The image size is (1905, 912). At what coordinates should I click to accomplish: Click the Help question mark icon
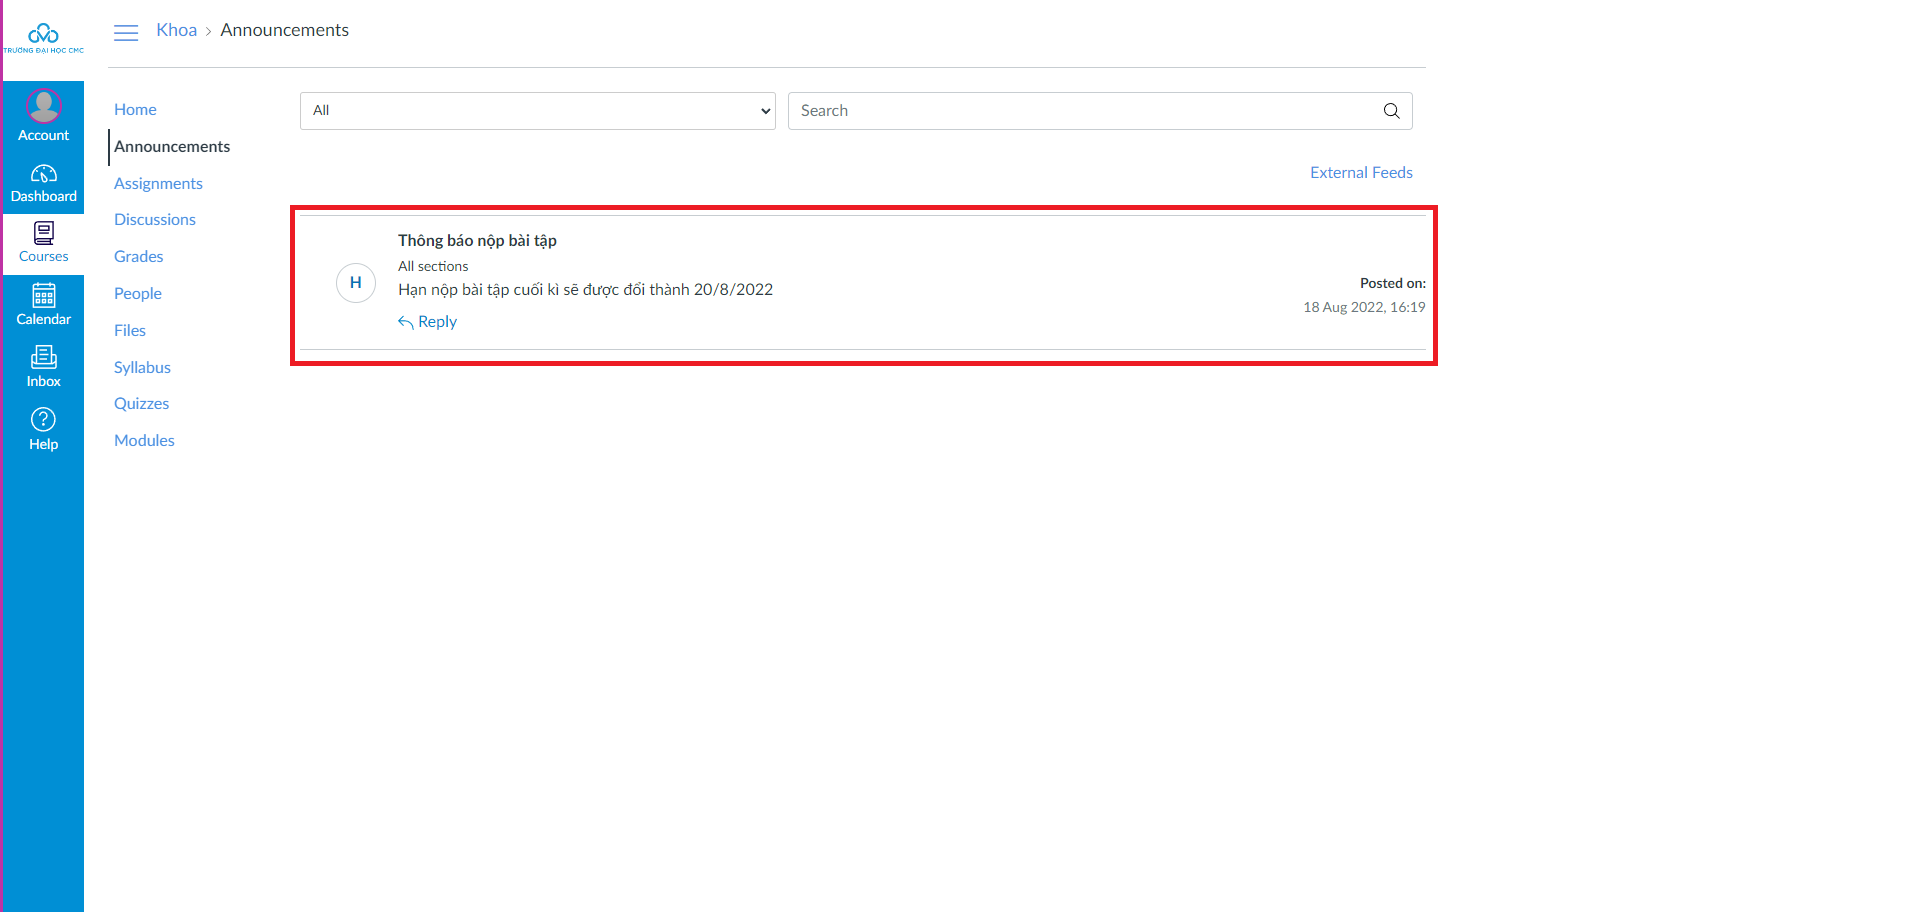click(x=43, y=420)
